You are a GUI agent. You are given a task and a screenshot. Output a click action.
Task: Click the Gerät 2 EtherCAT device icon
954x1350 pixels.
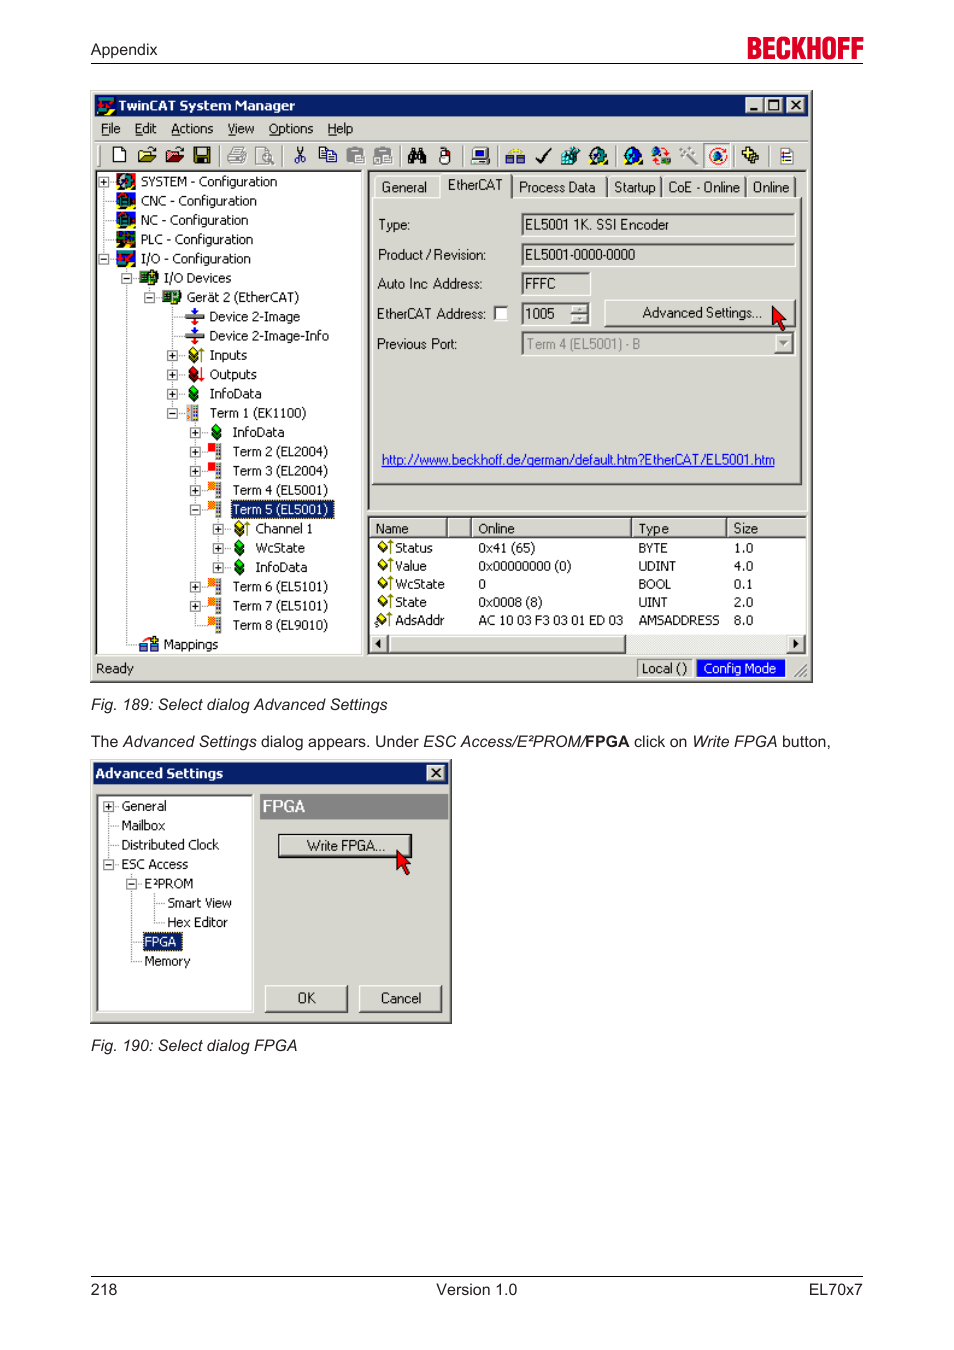171,297
